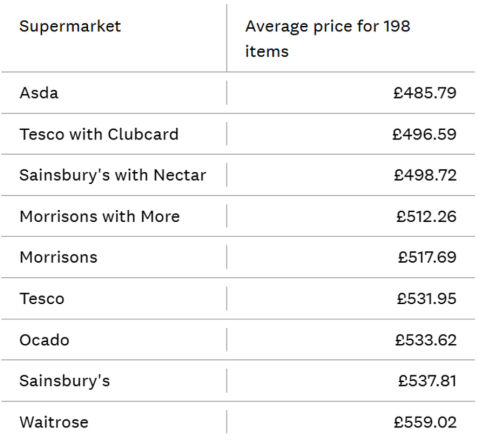Viewport: 479px width, 448px height.
Task: Select the plain Sainsbury's row name
Action: 64,381
